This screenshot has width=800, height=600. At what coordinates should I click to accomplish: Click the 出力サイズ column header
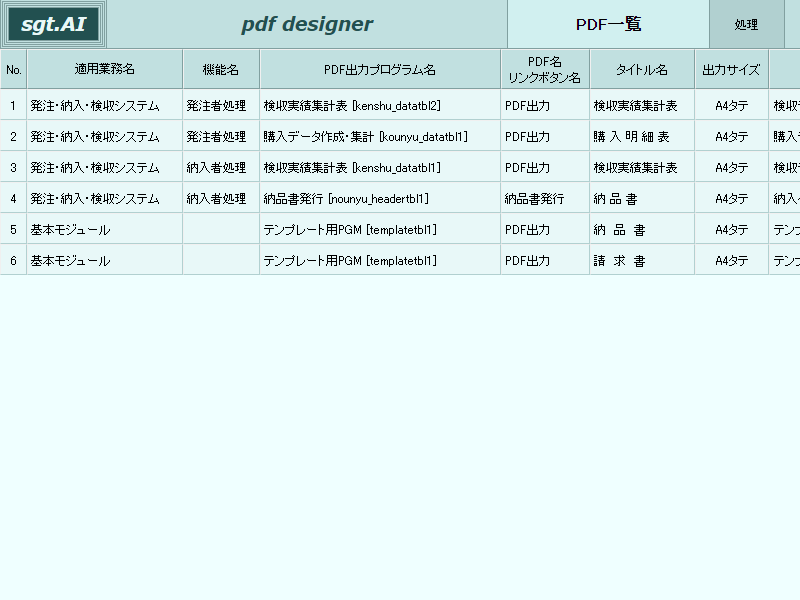point(732,69)
